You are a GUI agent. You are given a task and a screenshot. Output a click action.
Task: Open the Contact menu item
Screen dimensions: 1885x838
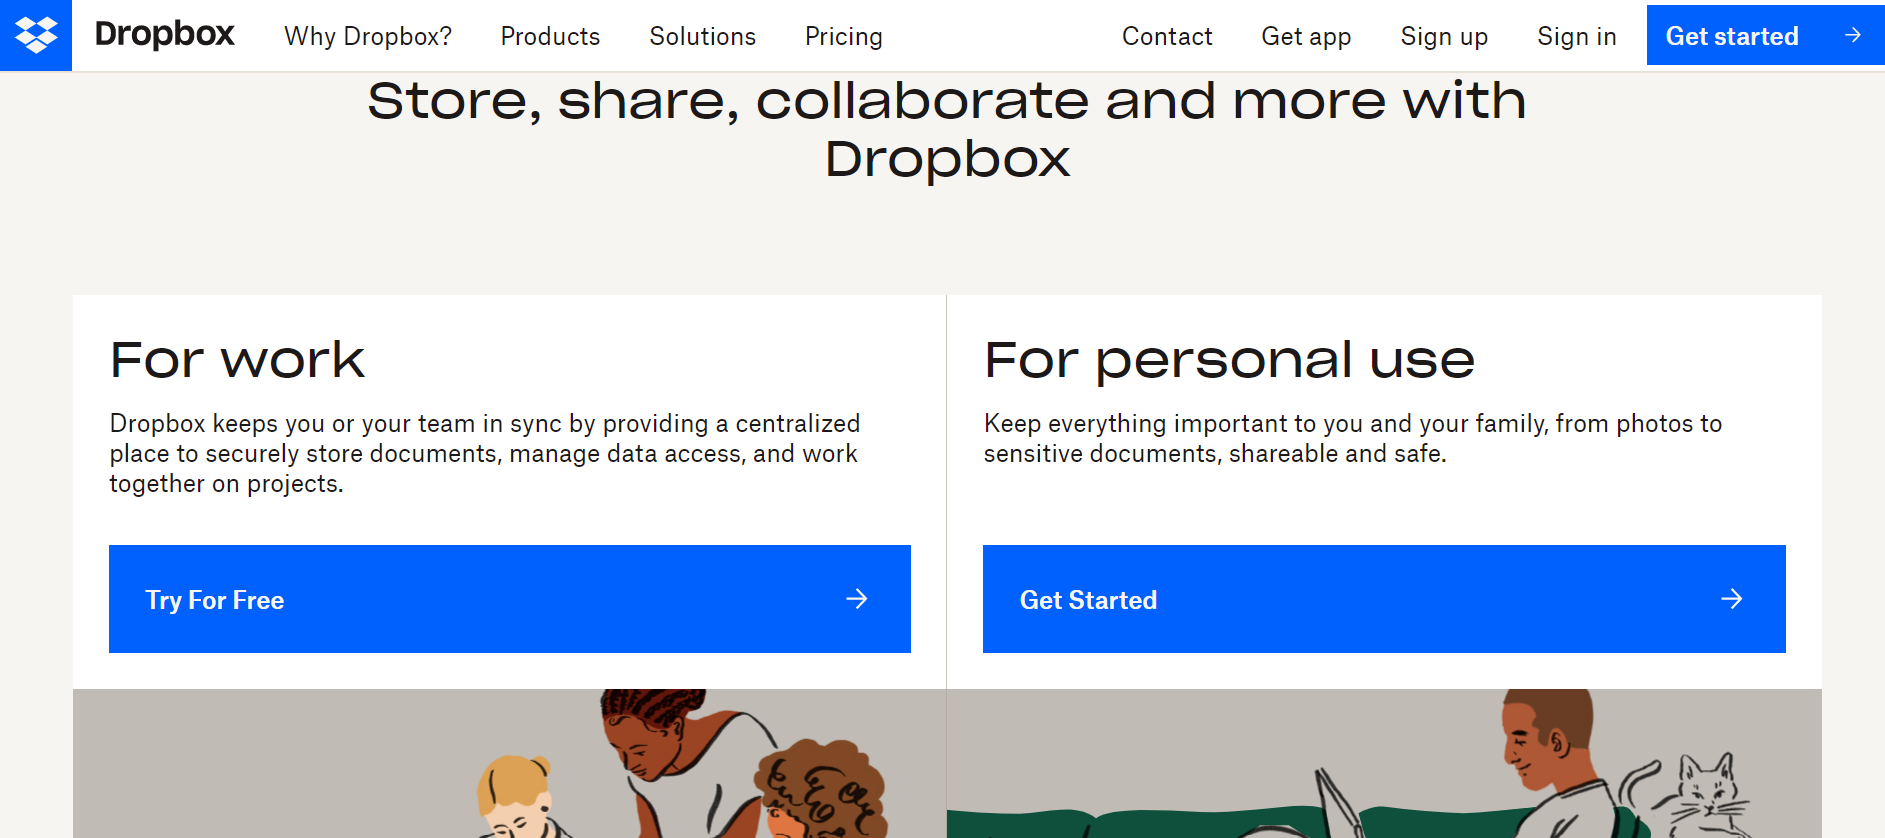point(1167,36)
